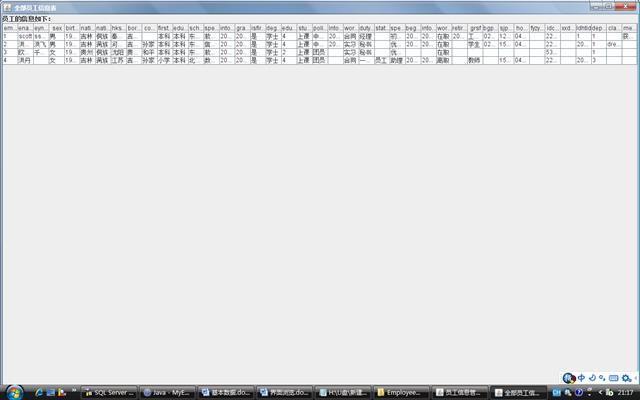The height and width of the screenshot is (400, 640).
Task: Switch to Employee taskbar window
Action: (x=401, y=393)
